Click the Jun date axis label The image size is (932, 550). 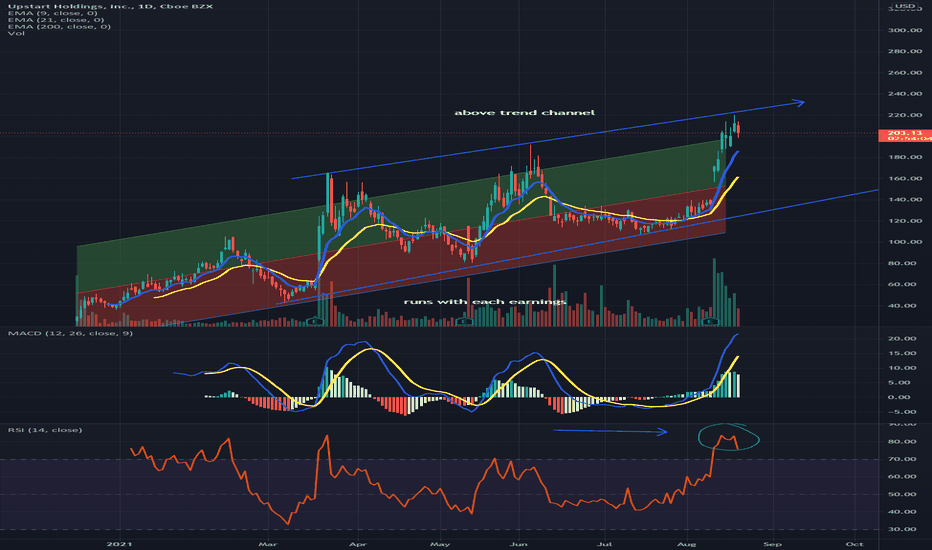(x=519, y=544)
